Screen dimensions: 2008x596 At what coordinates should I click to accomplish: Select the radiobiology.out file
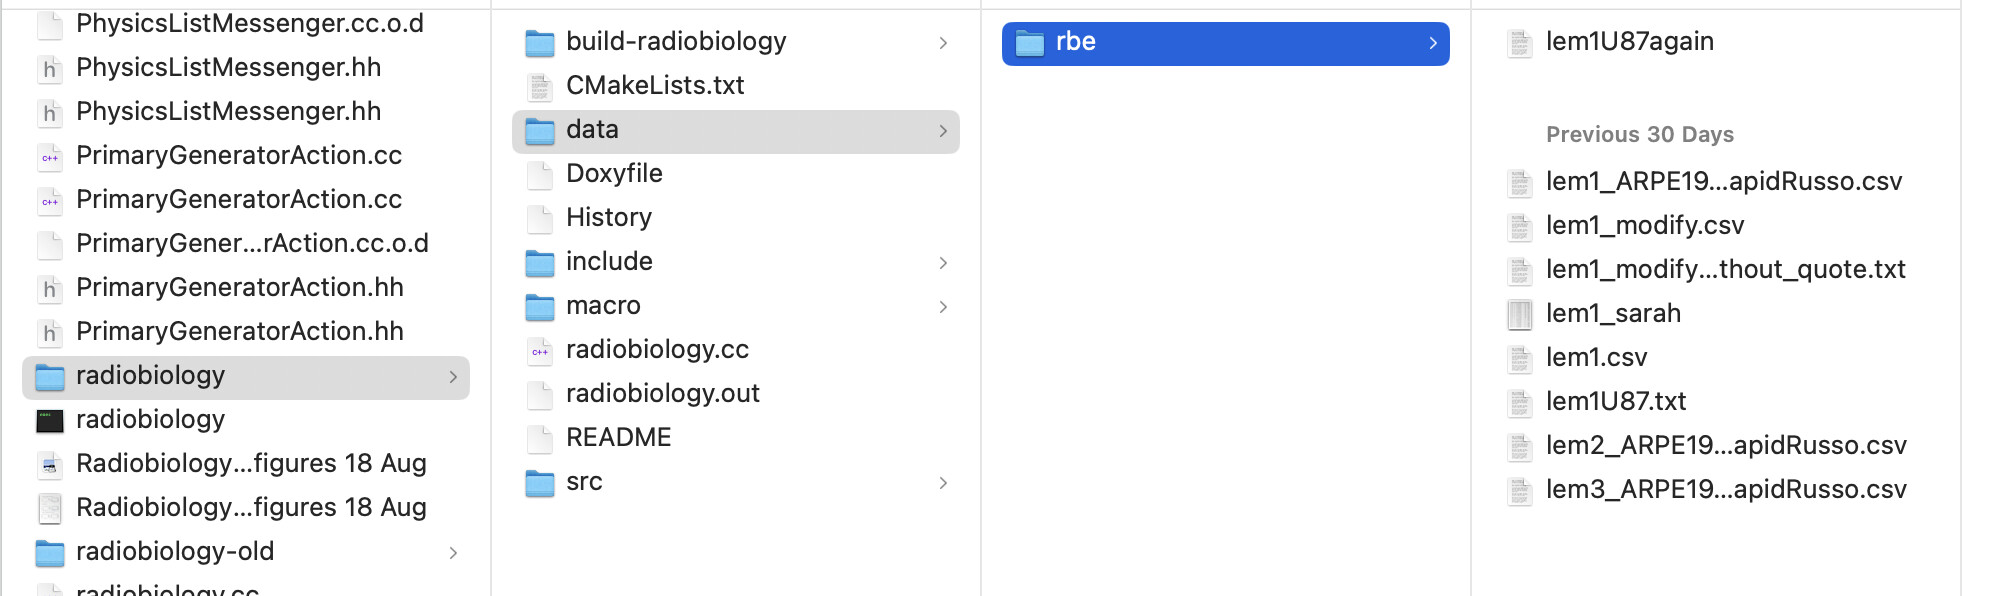662,394
